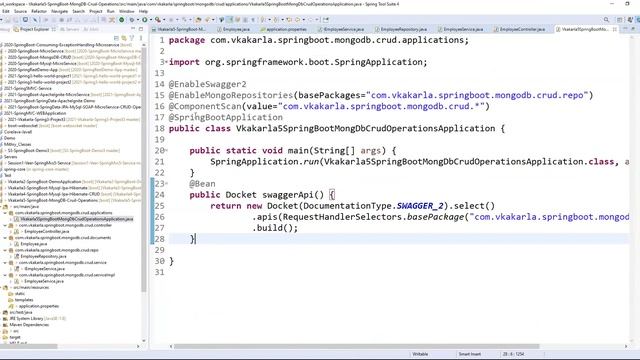Screen dimensions: 640x360
Task: Click the Project Explorer filter funnel icon
Action: tap(131, 38)
